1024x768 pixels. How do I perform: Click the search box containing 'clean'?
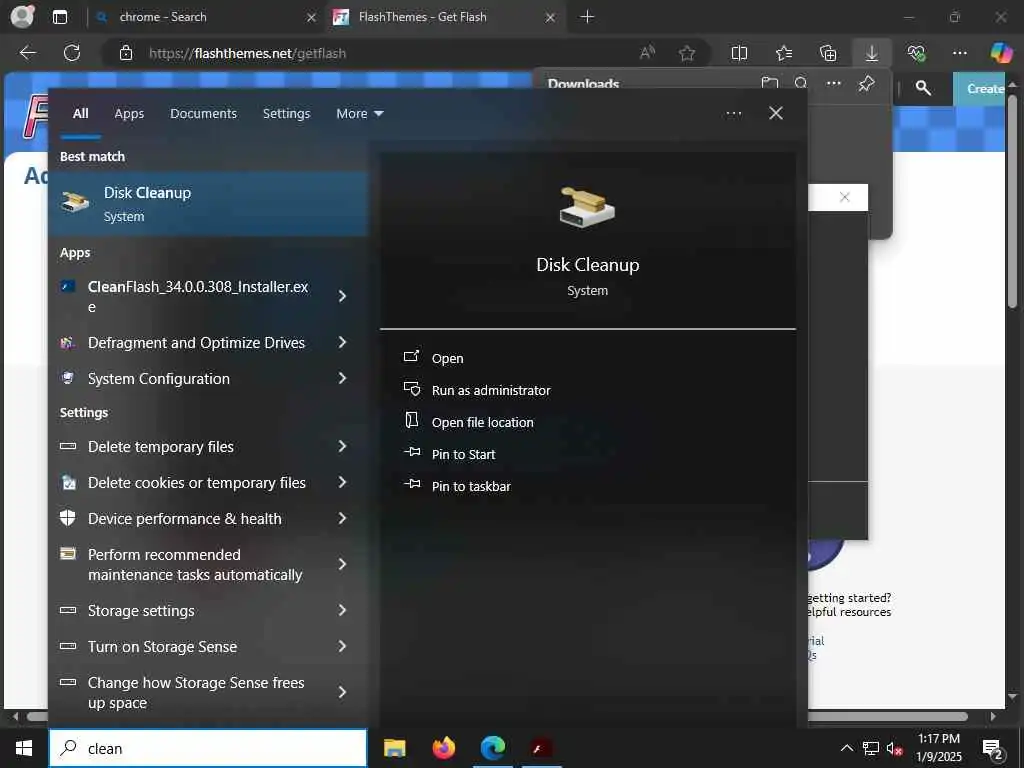tap(208, 748)
